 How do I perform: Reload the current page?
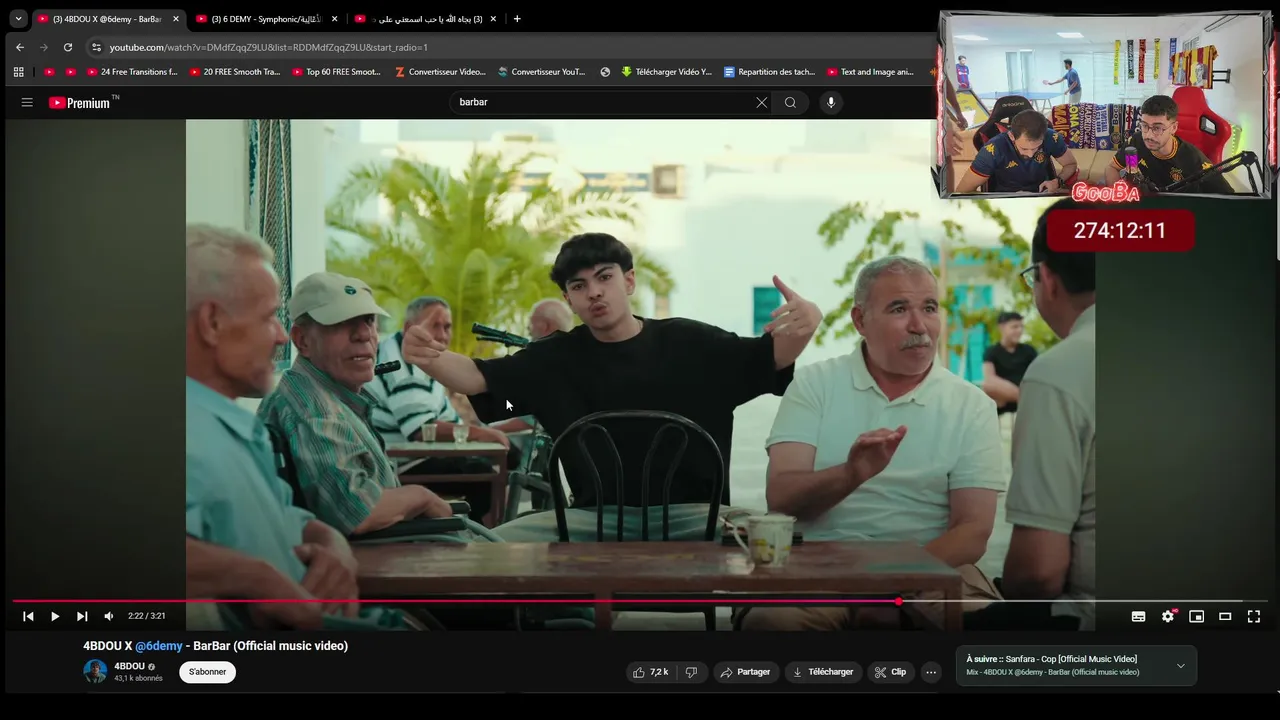click(68, 47)
